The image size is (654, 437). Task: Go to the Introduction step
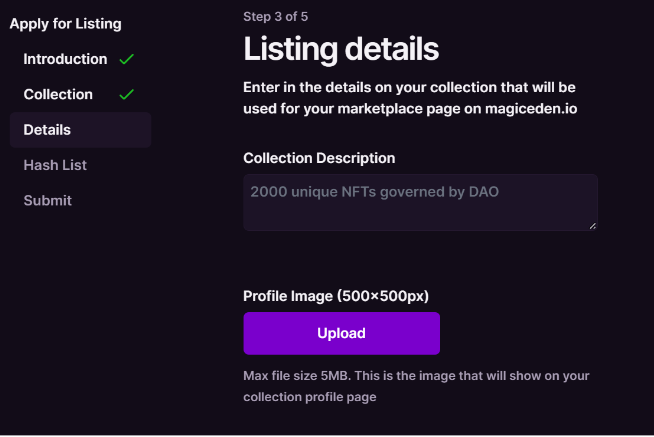(x=65, y=59)
